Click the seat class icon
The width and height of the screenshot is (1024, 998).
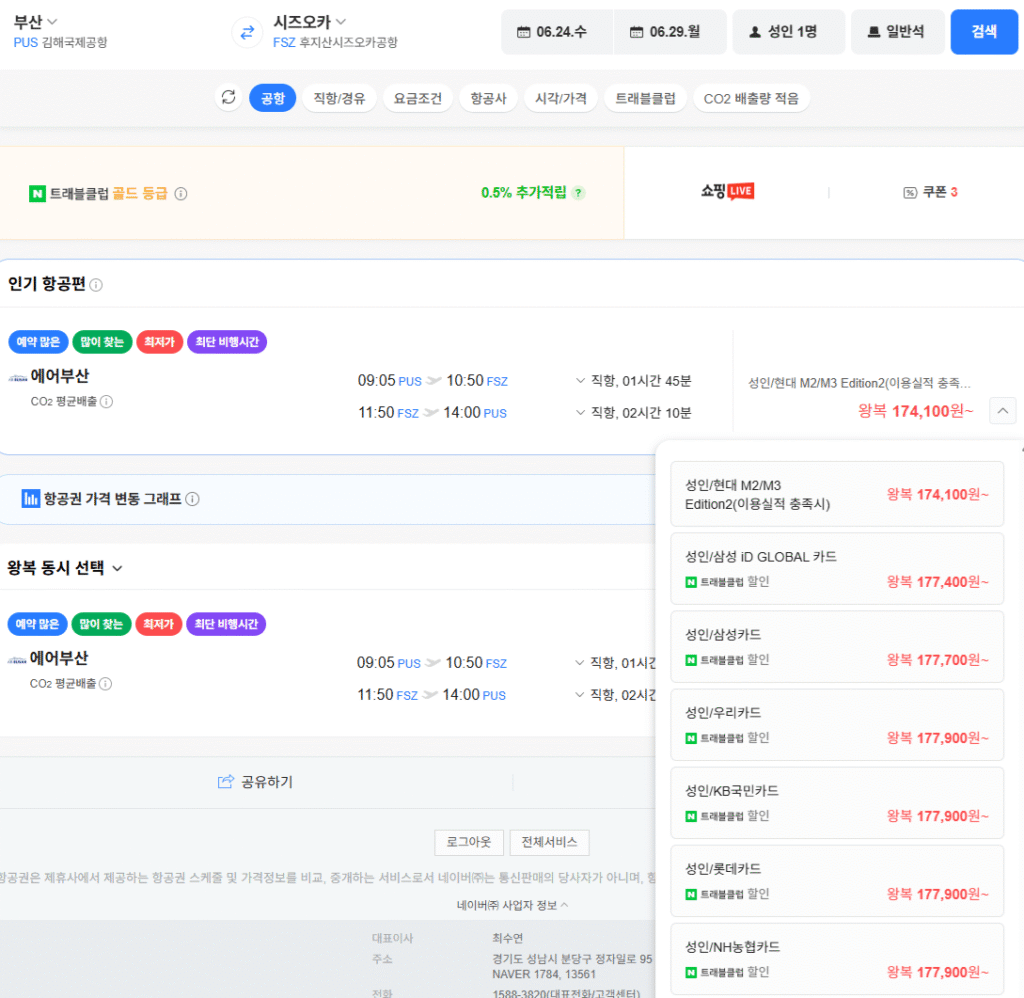click(x=873, y=31)
